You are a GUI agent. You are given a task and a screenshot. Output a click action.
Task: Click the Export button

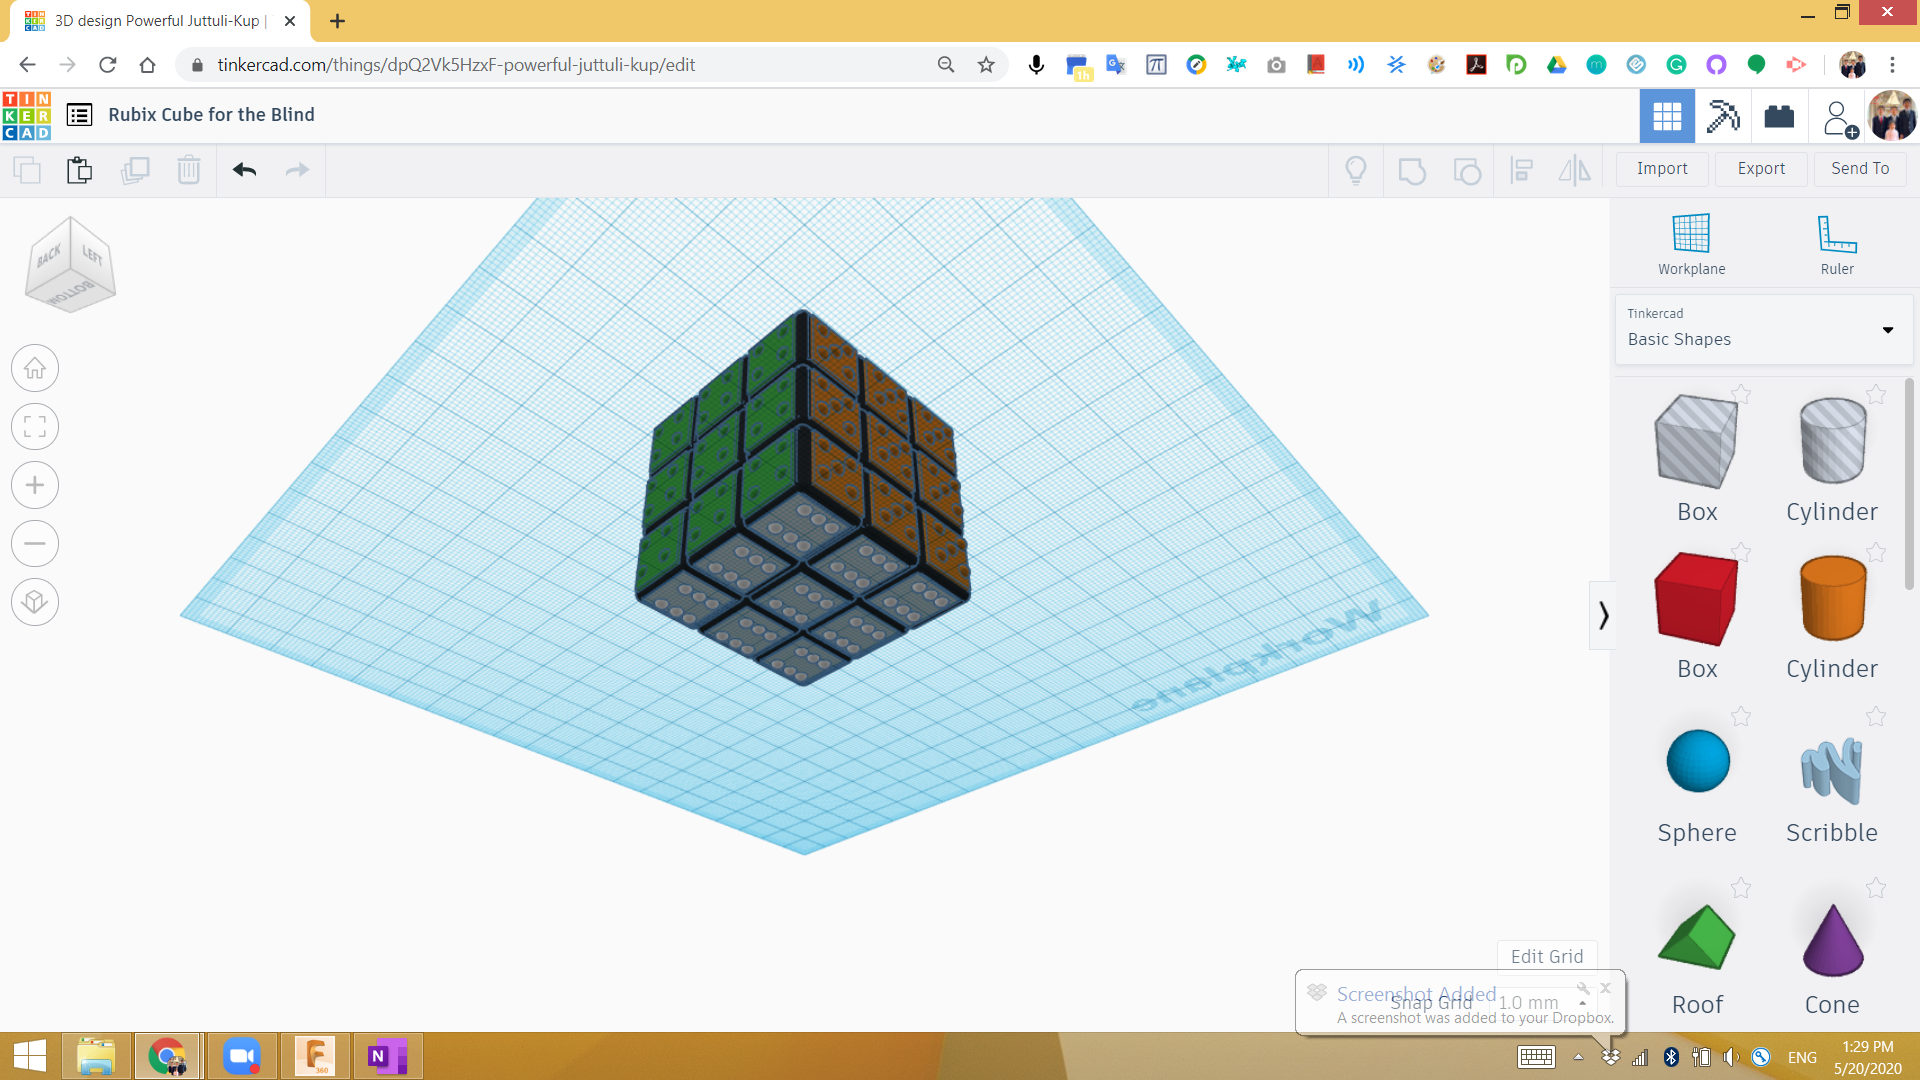pos(1761,169)
